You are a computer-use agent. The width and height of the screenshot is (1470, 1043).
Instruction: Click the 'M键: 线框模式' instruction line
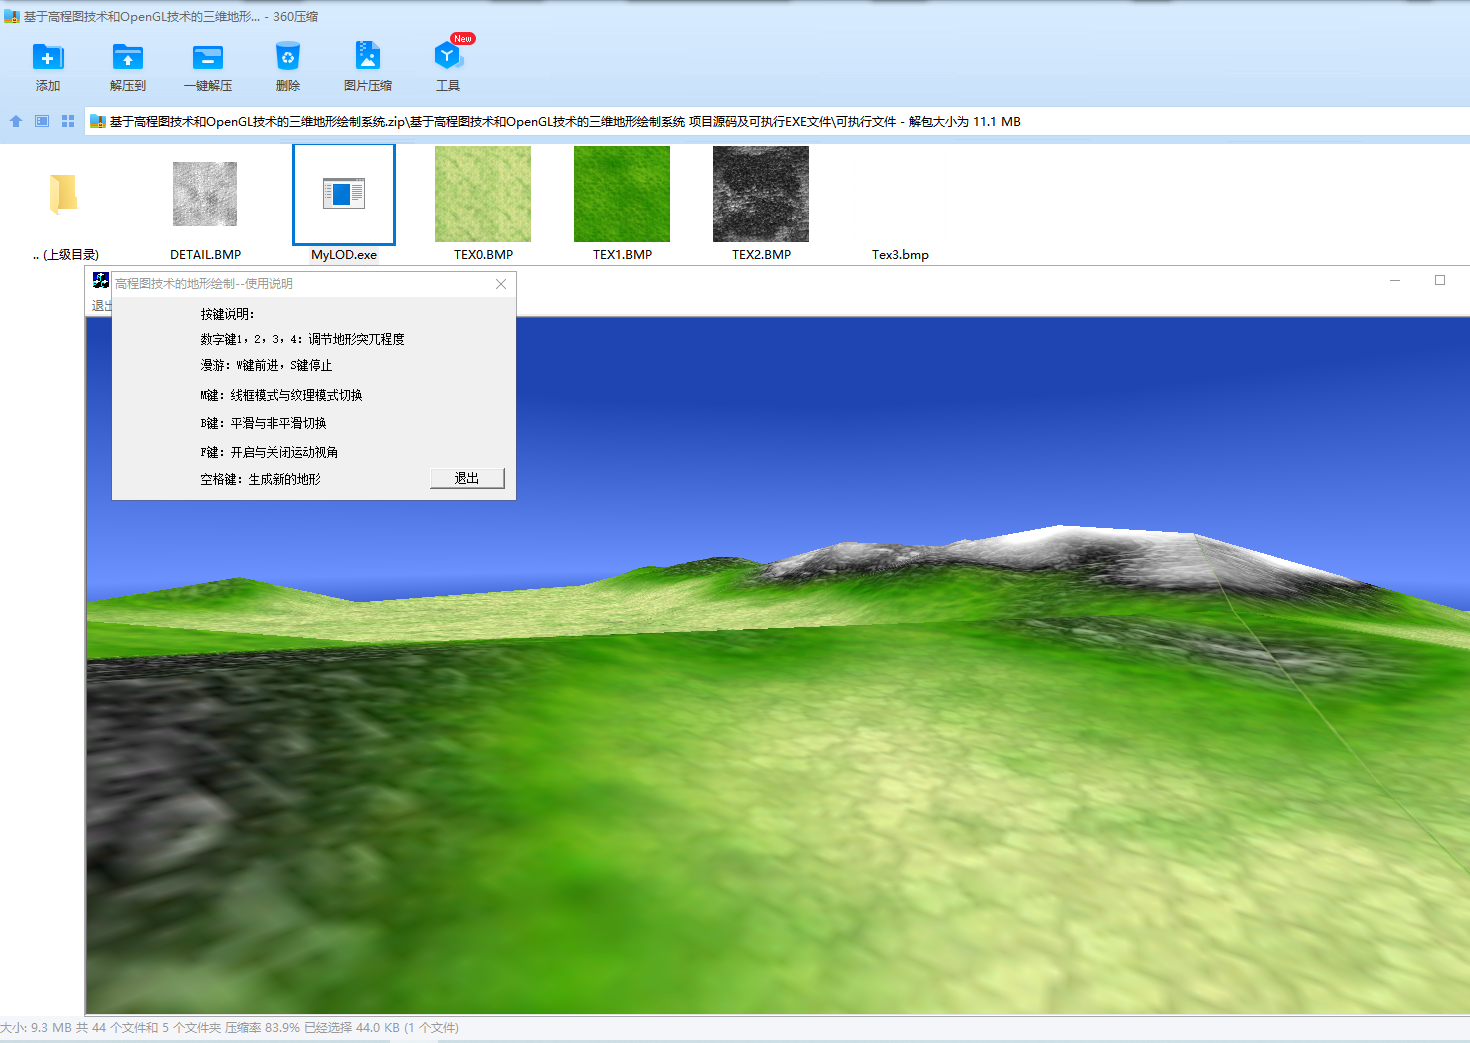click(x=281, y=396)
